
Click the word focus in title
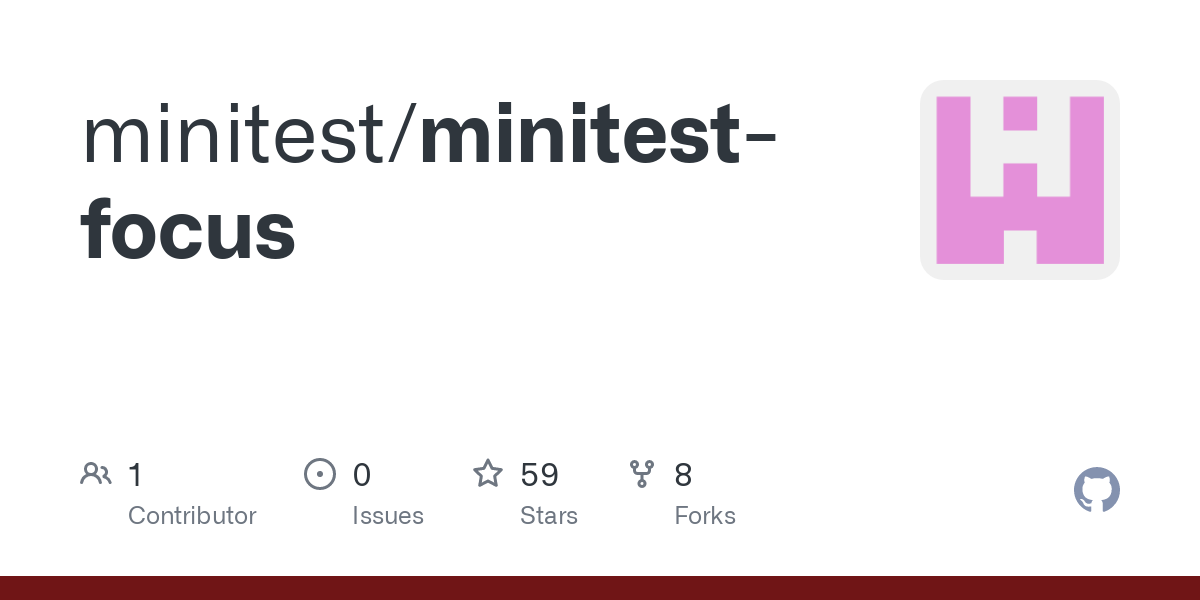[188, 229]
